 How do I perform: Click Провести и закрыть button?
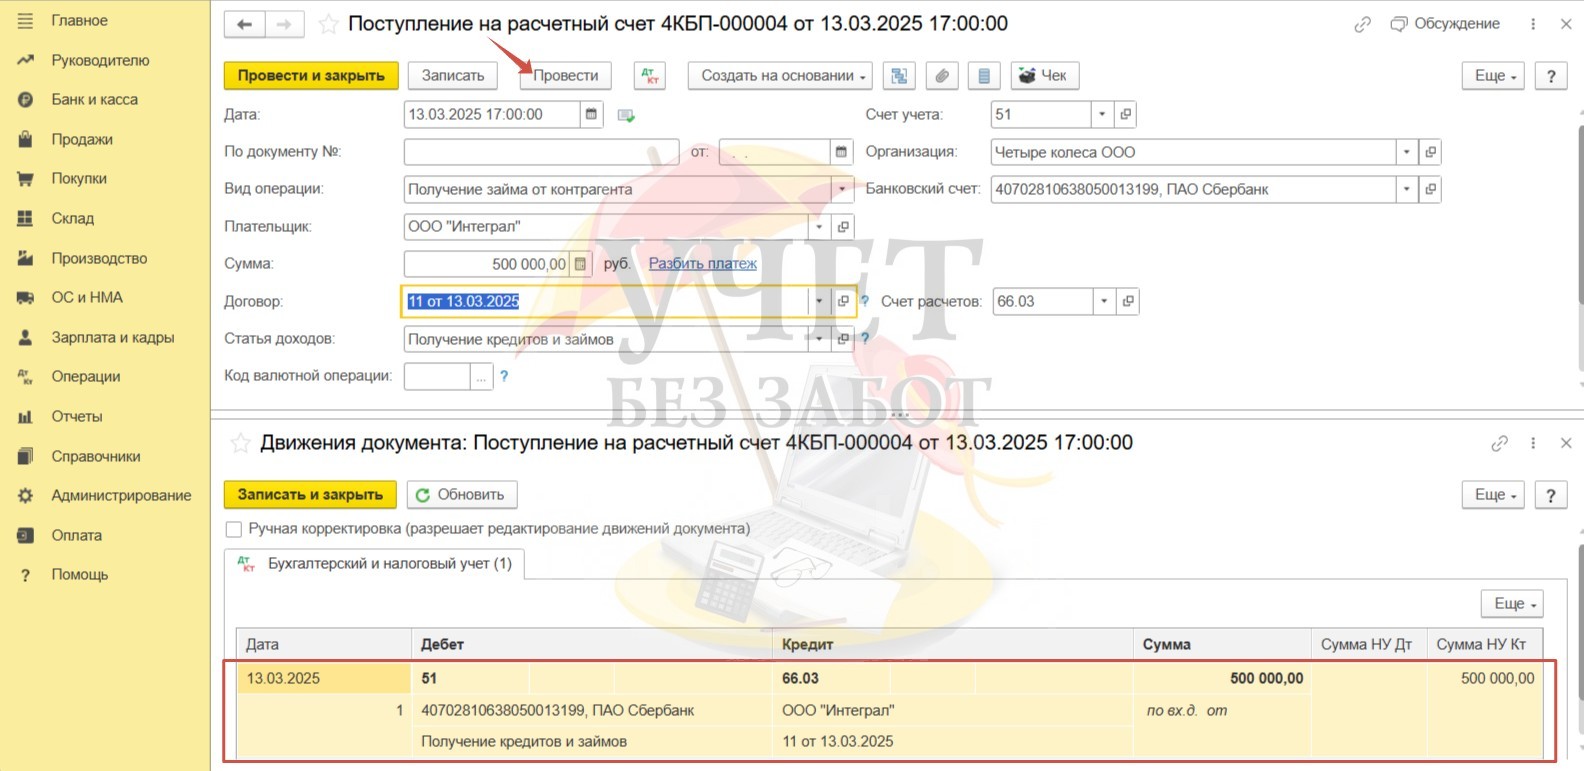point(311,76)
